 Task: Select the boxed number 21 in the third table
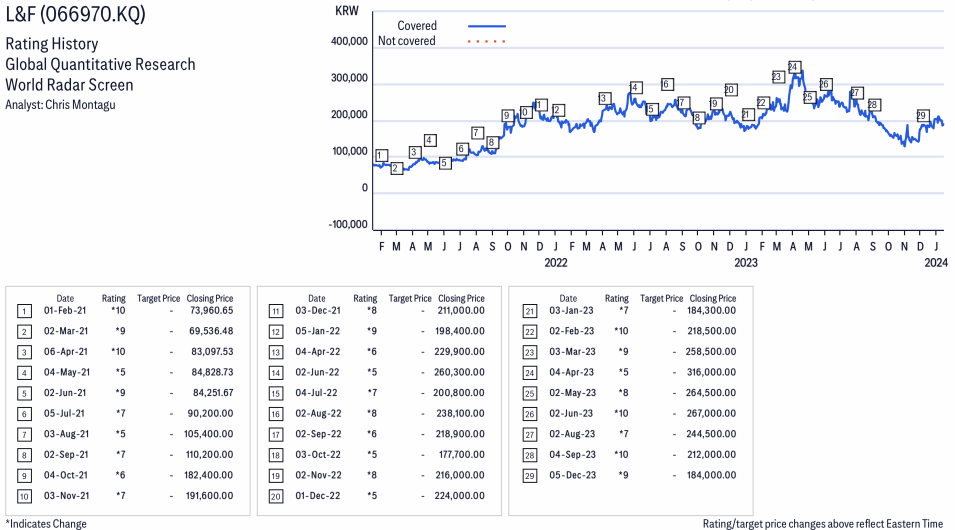pyautogui.click(x=528, y=312)
